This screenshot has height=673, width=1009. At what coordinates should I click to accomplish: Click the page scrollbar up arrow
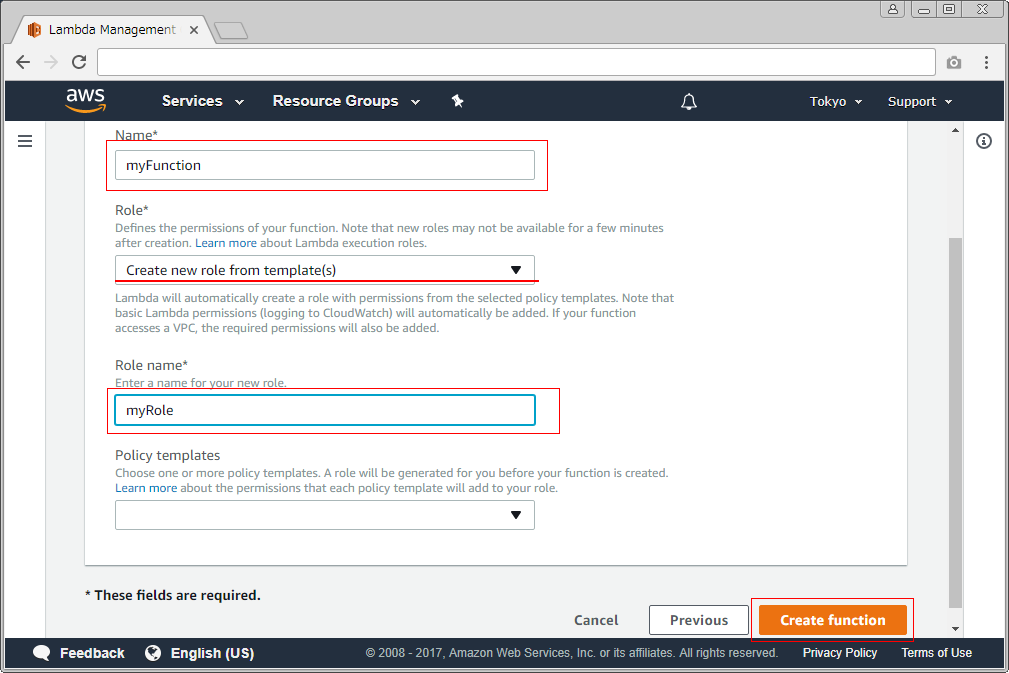tap(956, 131)
